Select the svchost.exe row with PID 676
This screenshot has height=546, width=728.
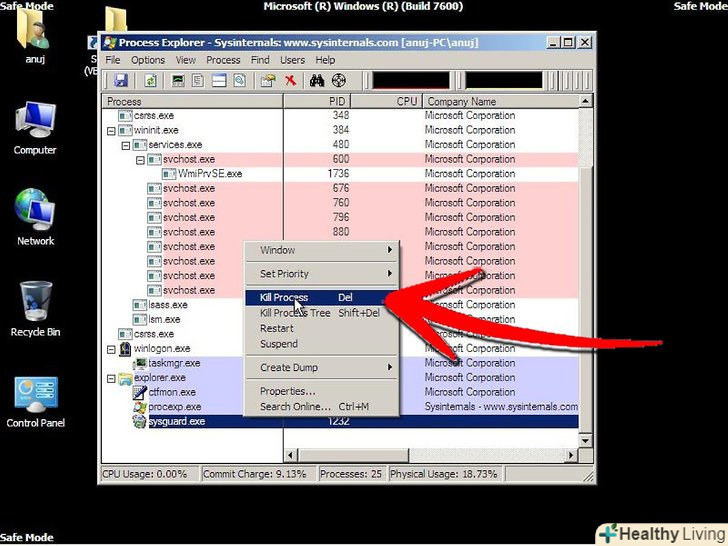point(340,188)
